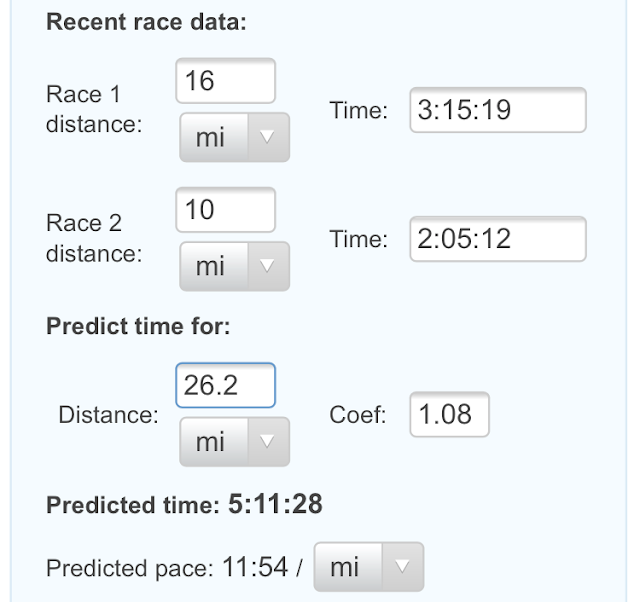
Task: Change the predicted pace unit dropdown
Action: 368,568
